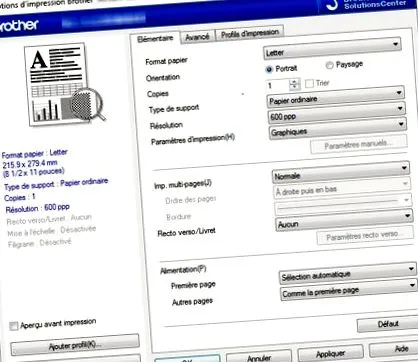Open the Imp. multi-pages dropdown showing Normale
This screenshot has height=362, width=418.
[x=341, y=172]
